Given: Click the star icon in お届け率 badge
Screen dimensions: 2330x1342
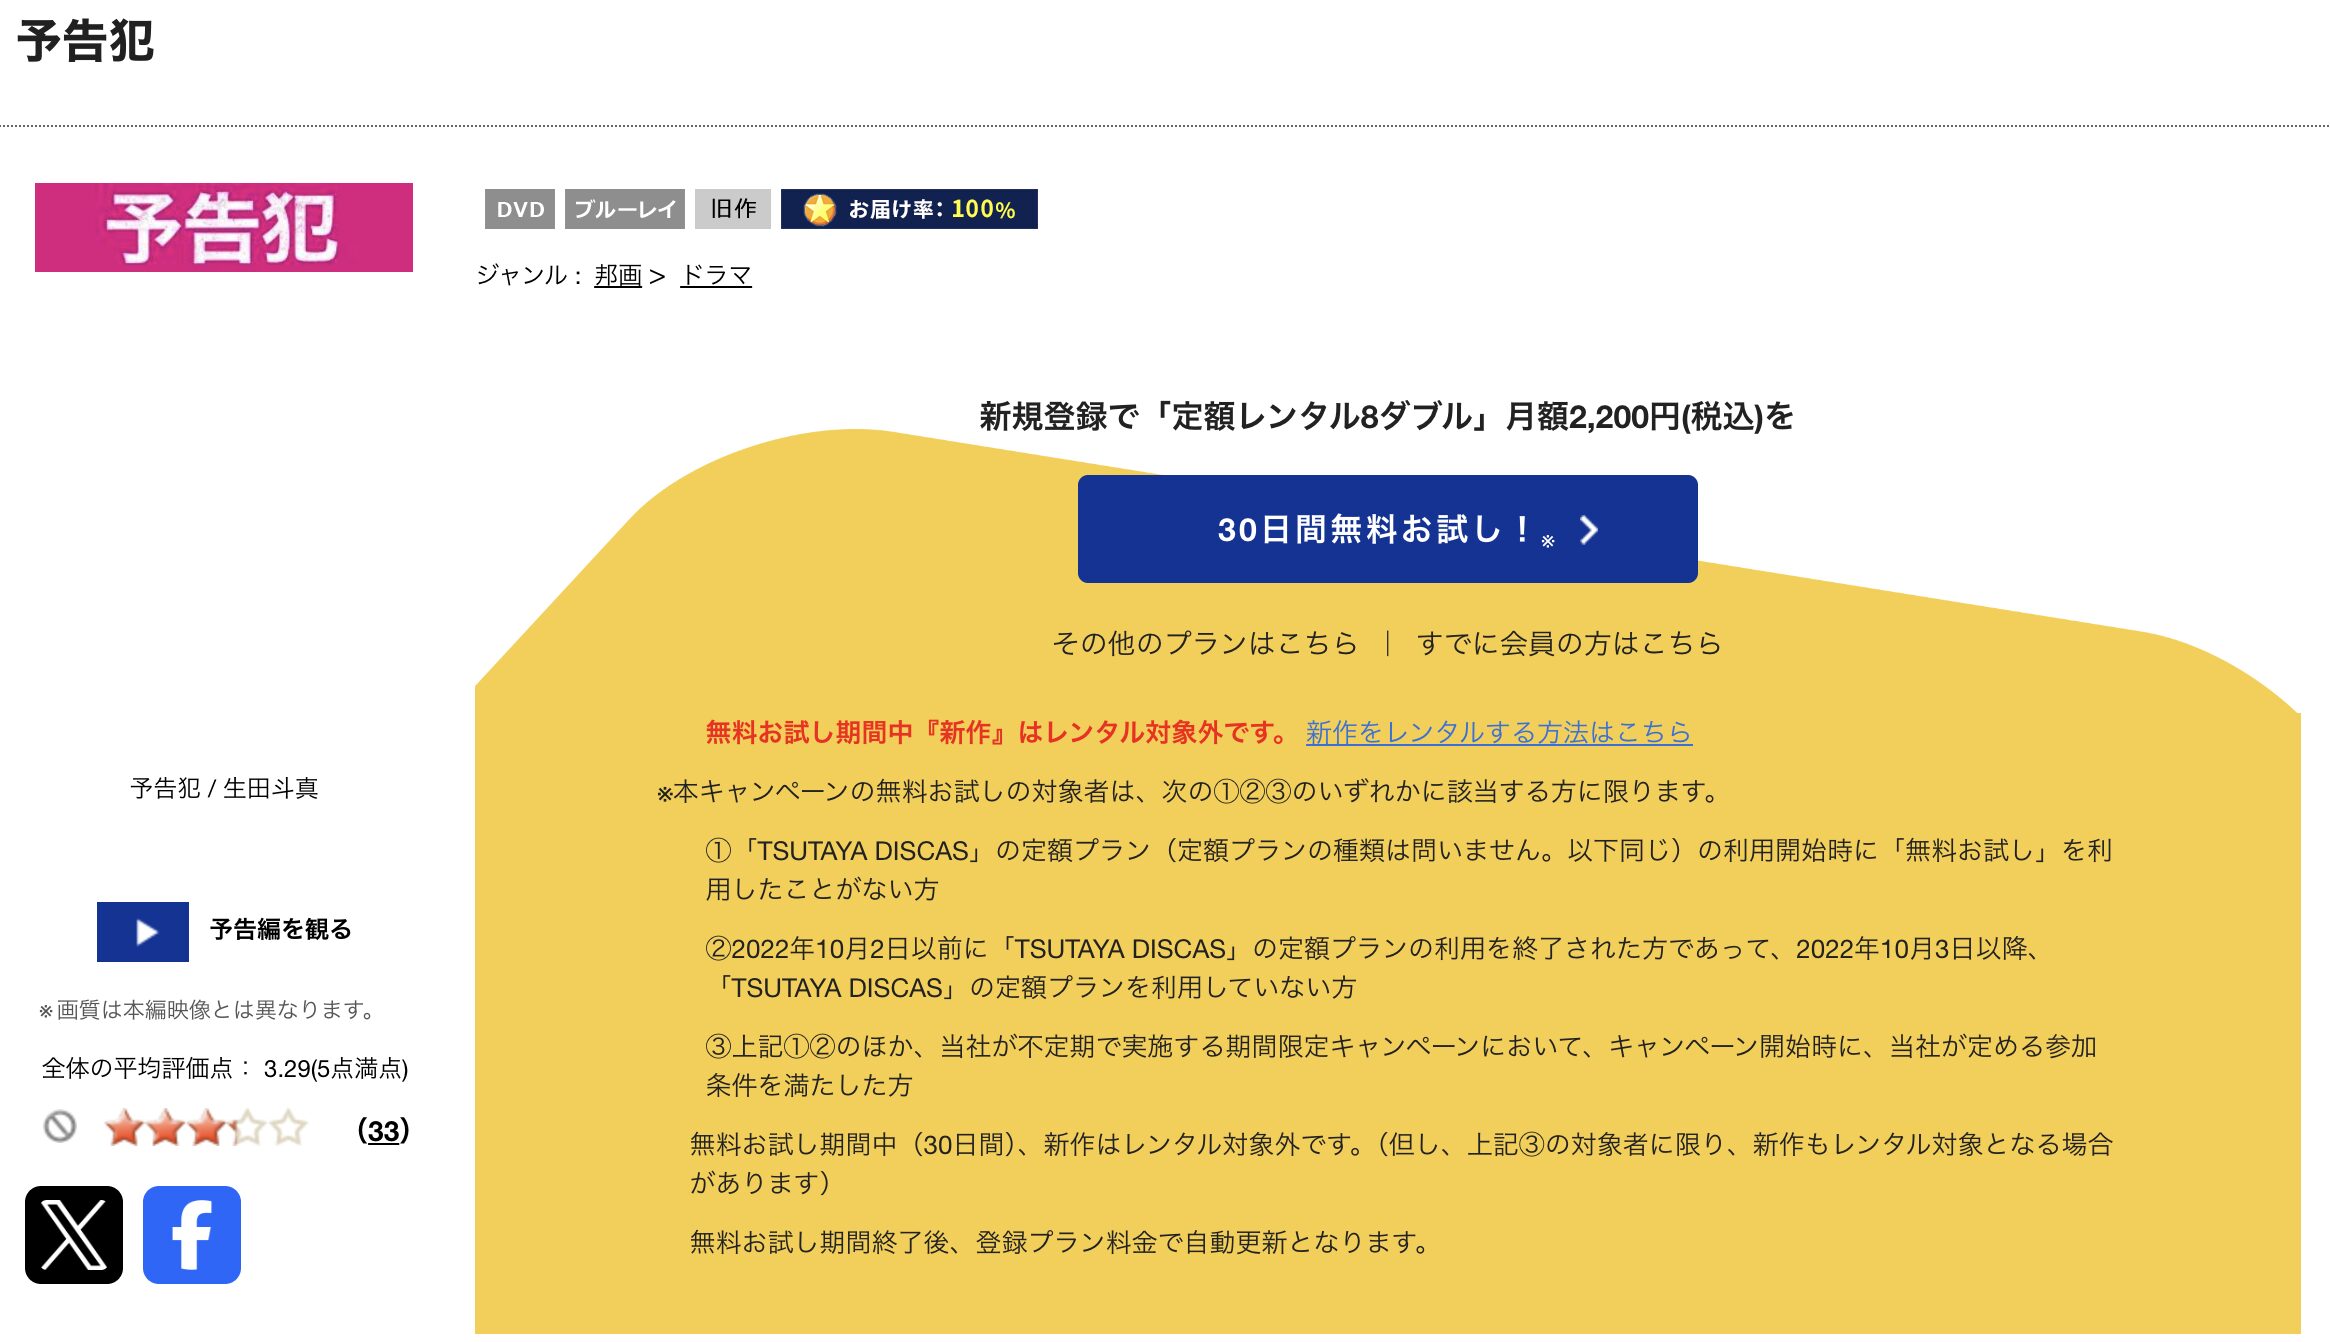Looking at the screenshot, I should pyautogui.click(x=819, y=209).
